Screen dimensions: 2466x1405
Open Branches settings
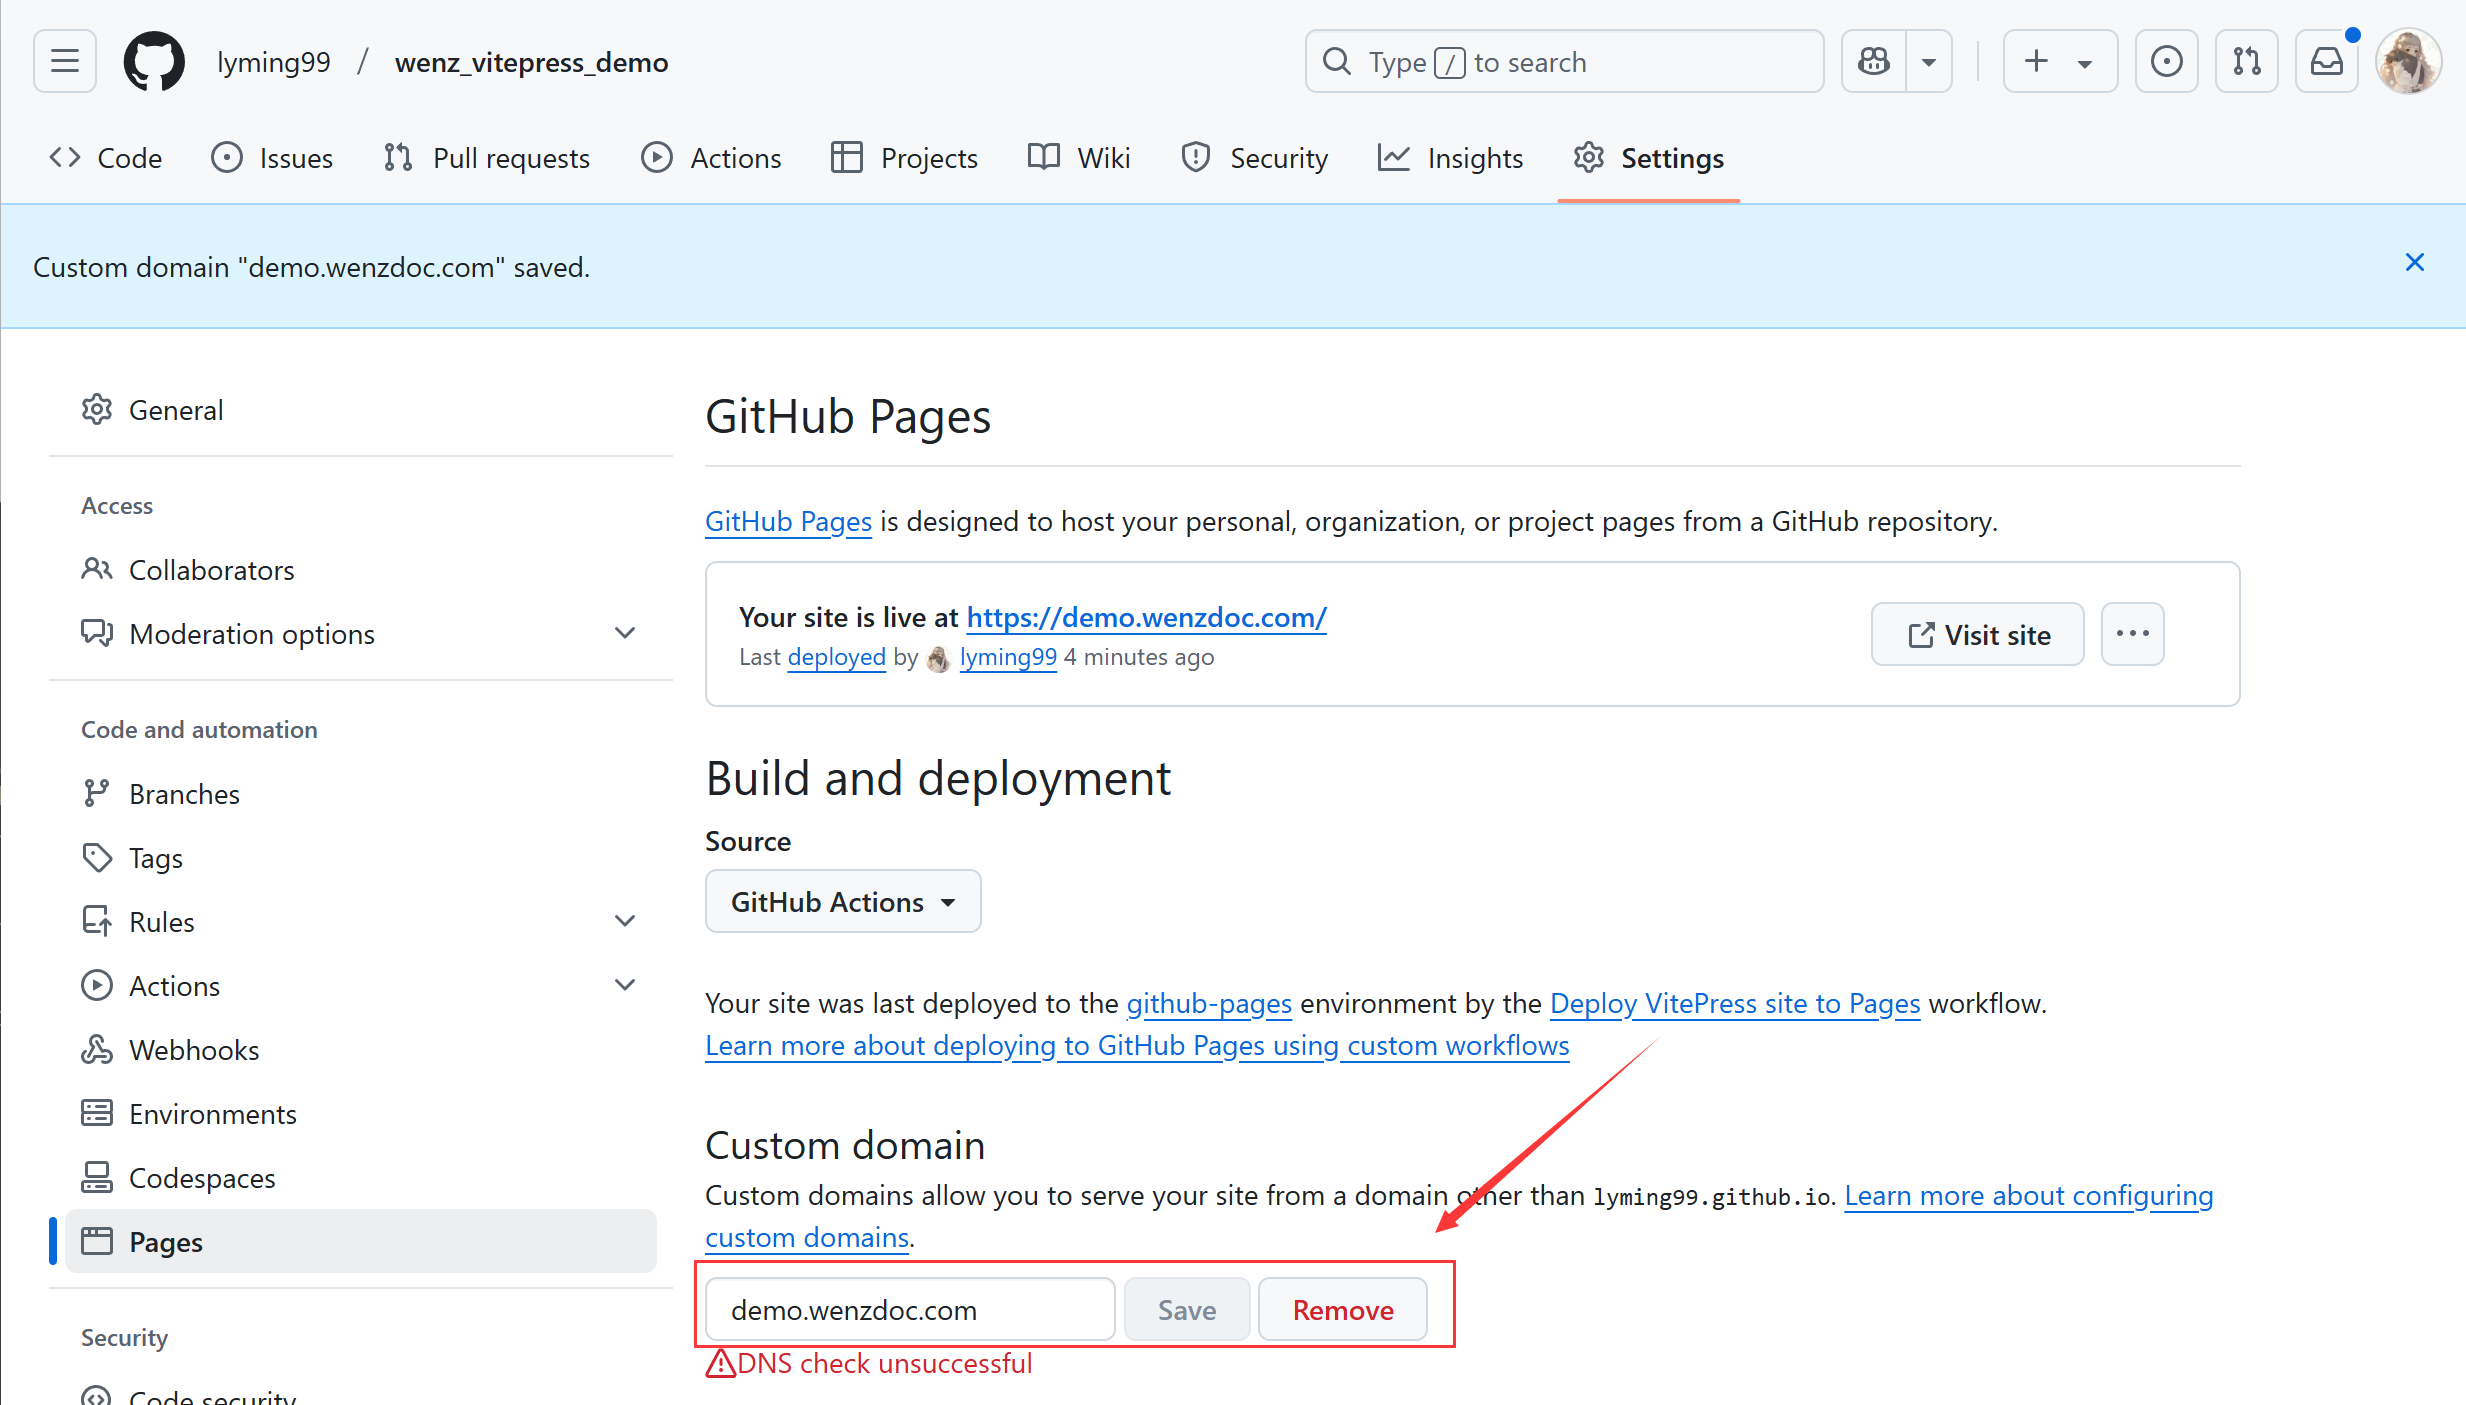click(x=361, y=794)
